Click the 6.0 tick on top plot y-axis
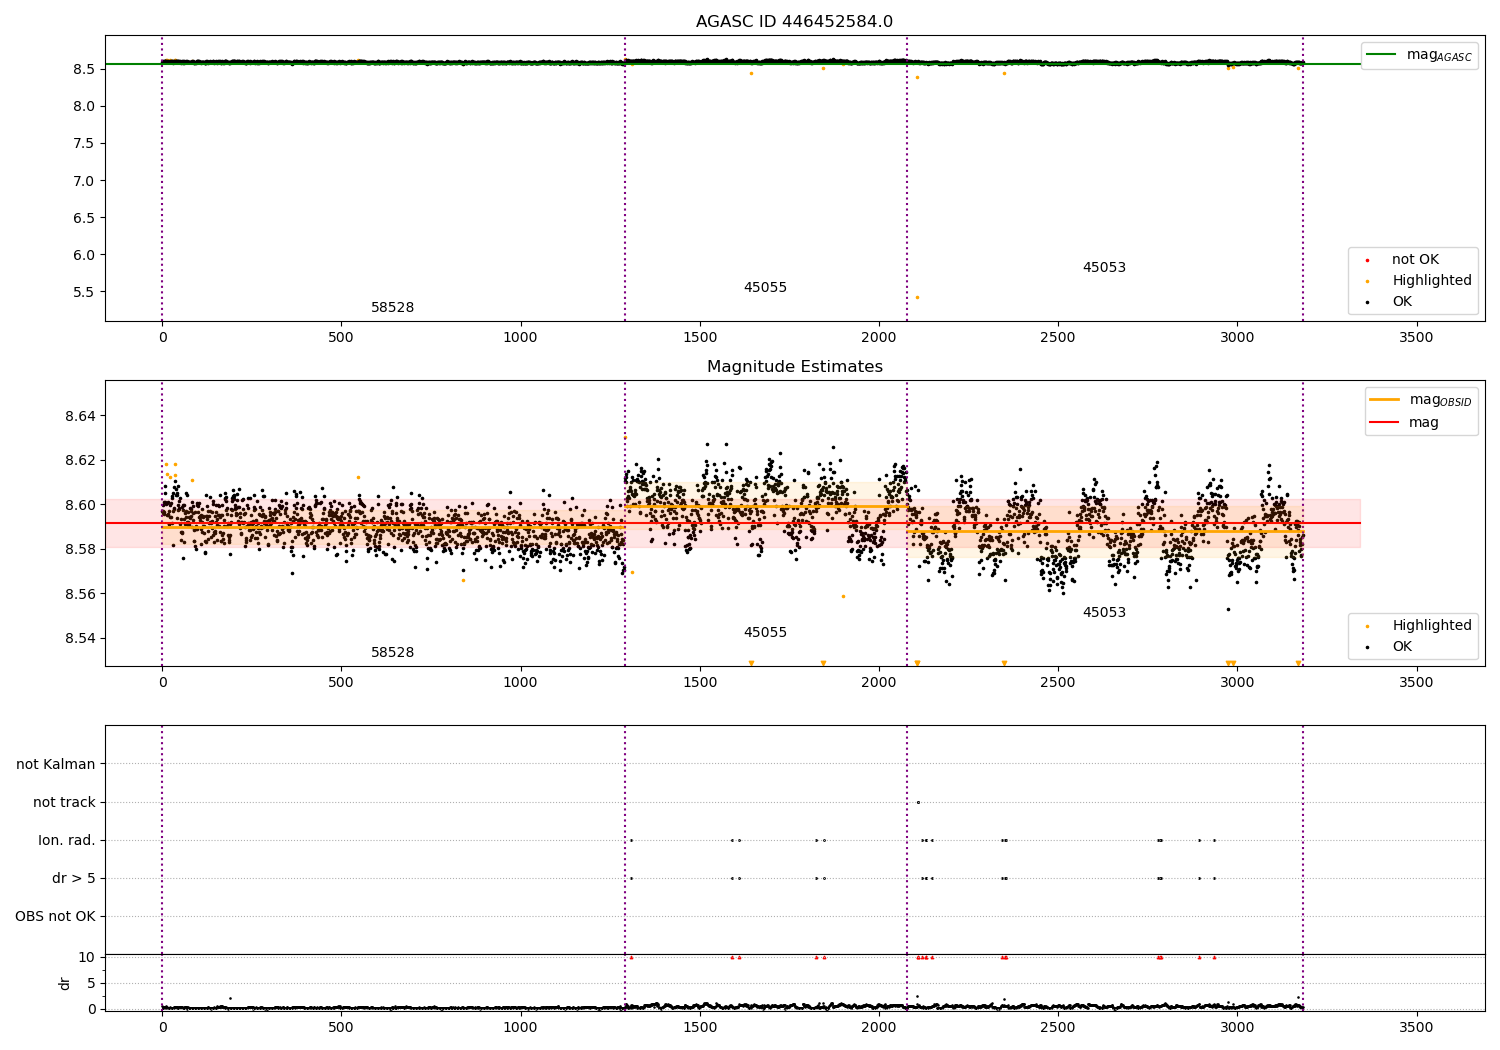Screen dimensions: 1500x1050 click(84, 255)
